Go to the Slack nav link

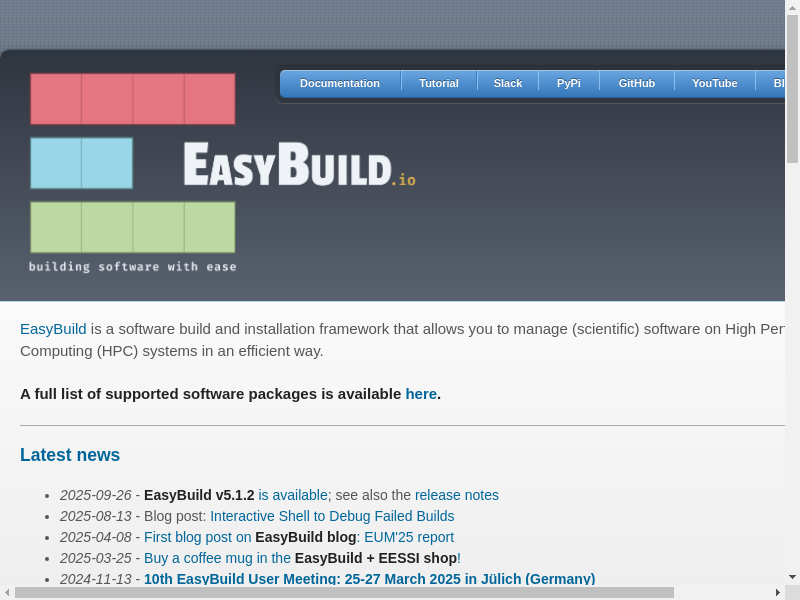click(508, 83)
